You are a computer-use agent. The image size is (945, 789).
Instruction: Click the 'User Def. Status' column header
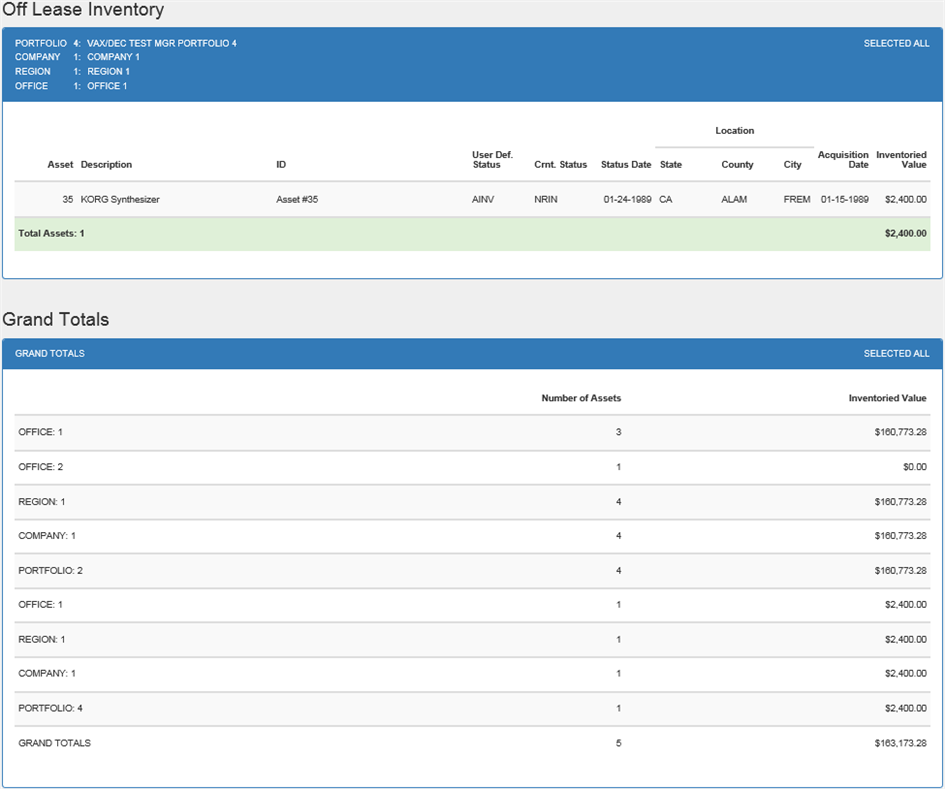point(492,160)
